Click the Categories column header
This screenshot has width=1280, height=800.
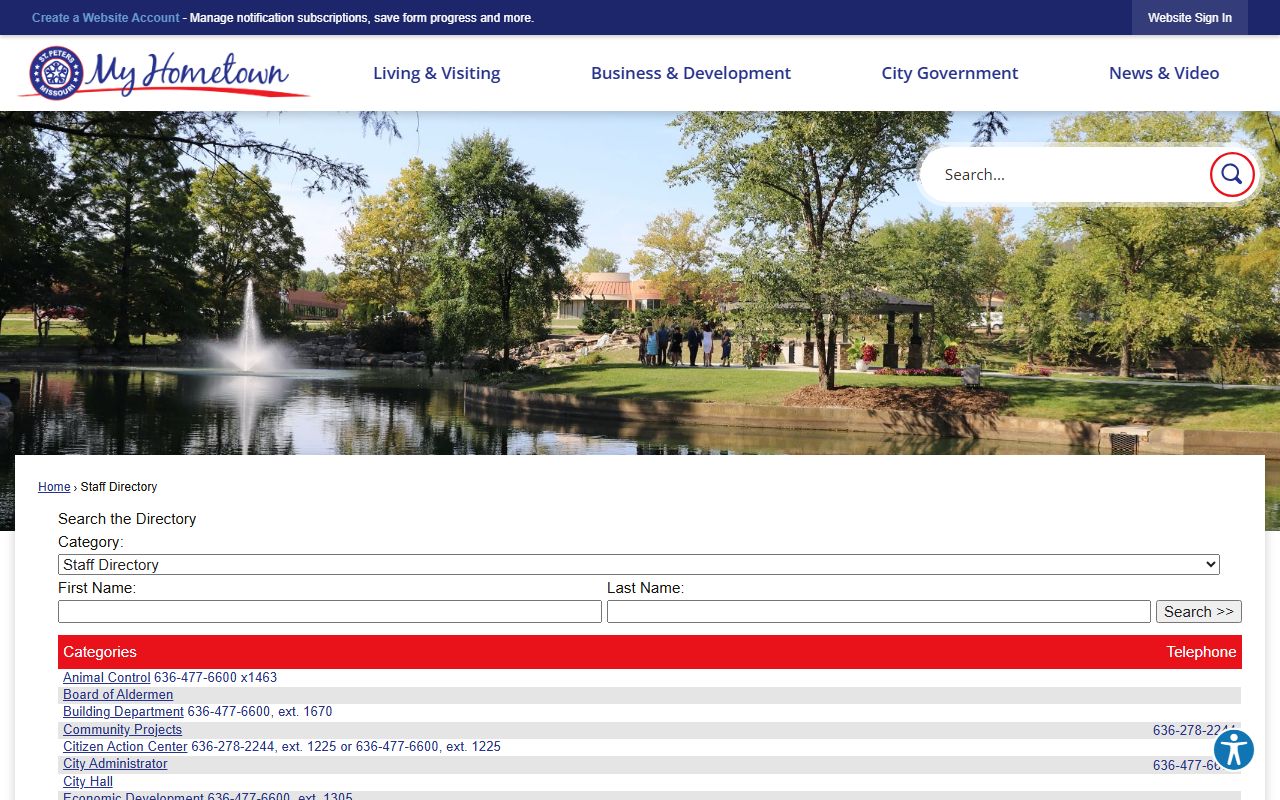100,652
